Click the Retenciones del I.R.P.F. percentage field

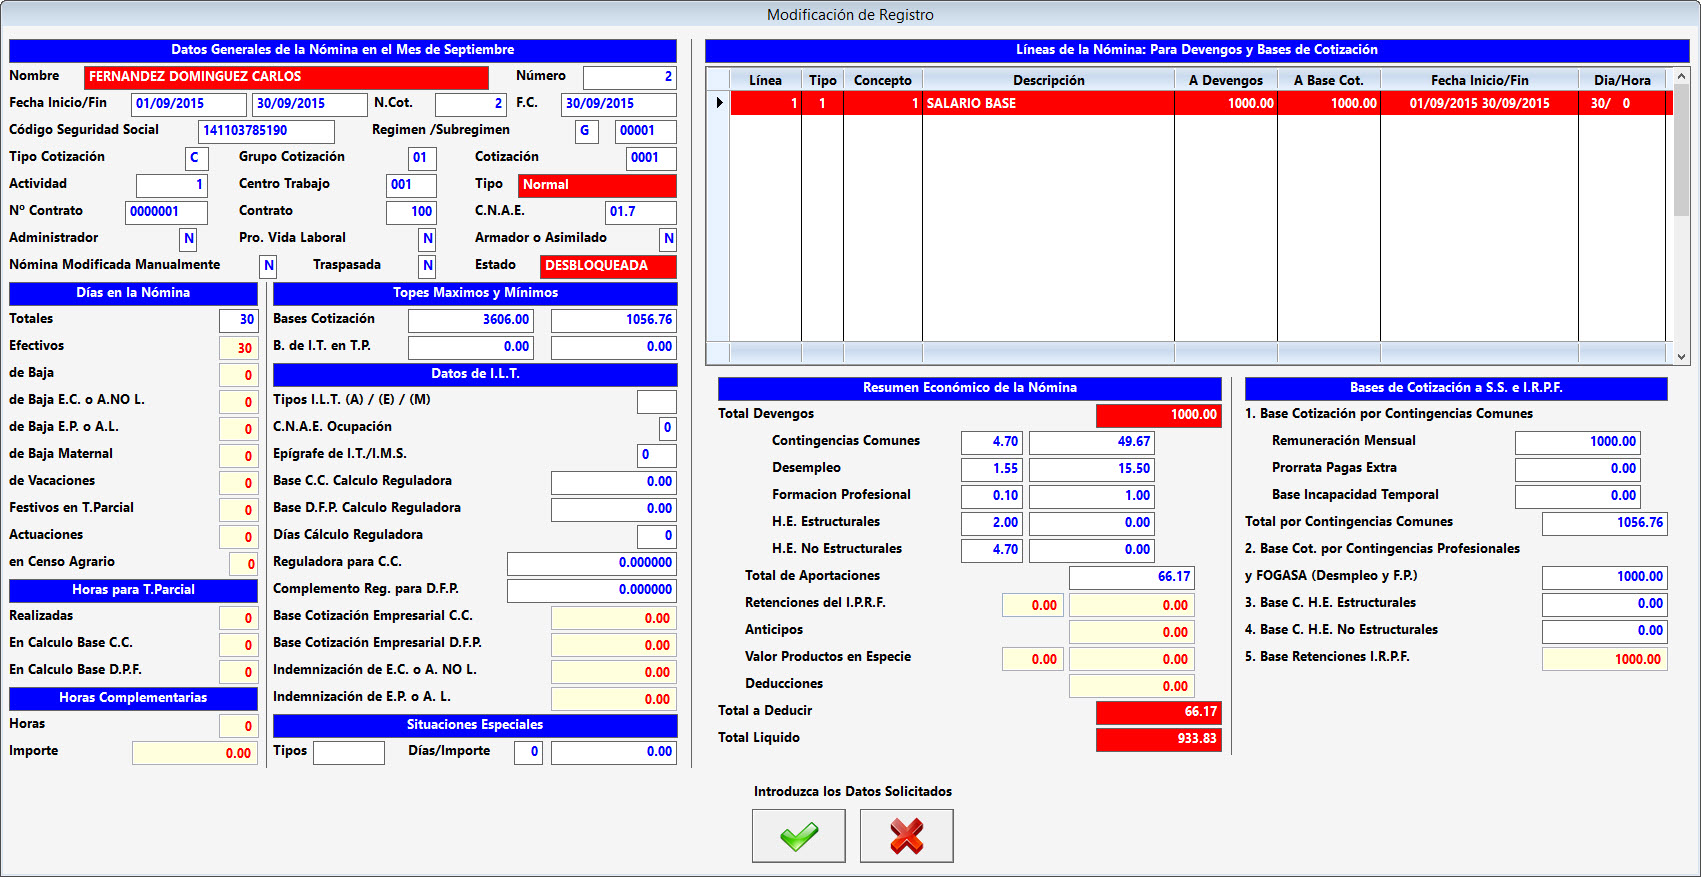coord(1032,605)
